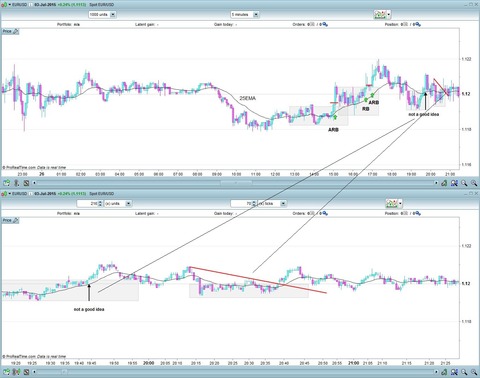
Task: Click the trading chart icon in top chart header
Action: [380, 15]
